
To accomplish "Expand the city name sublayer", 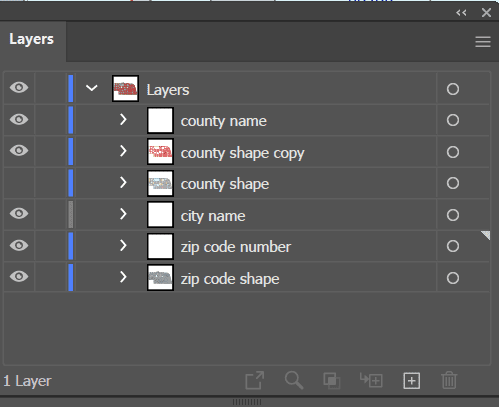I will [x=123, y=214].
